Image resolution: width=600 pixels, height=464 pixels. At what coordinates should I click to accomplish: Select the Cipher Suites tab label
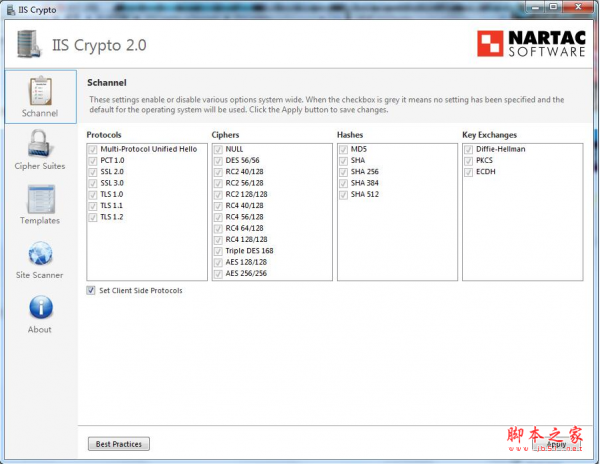click(40, 166)
